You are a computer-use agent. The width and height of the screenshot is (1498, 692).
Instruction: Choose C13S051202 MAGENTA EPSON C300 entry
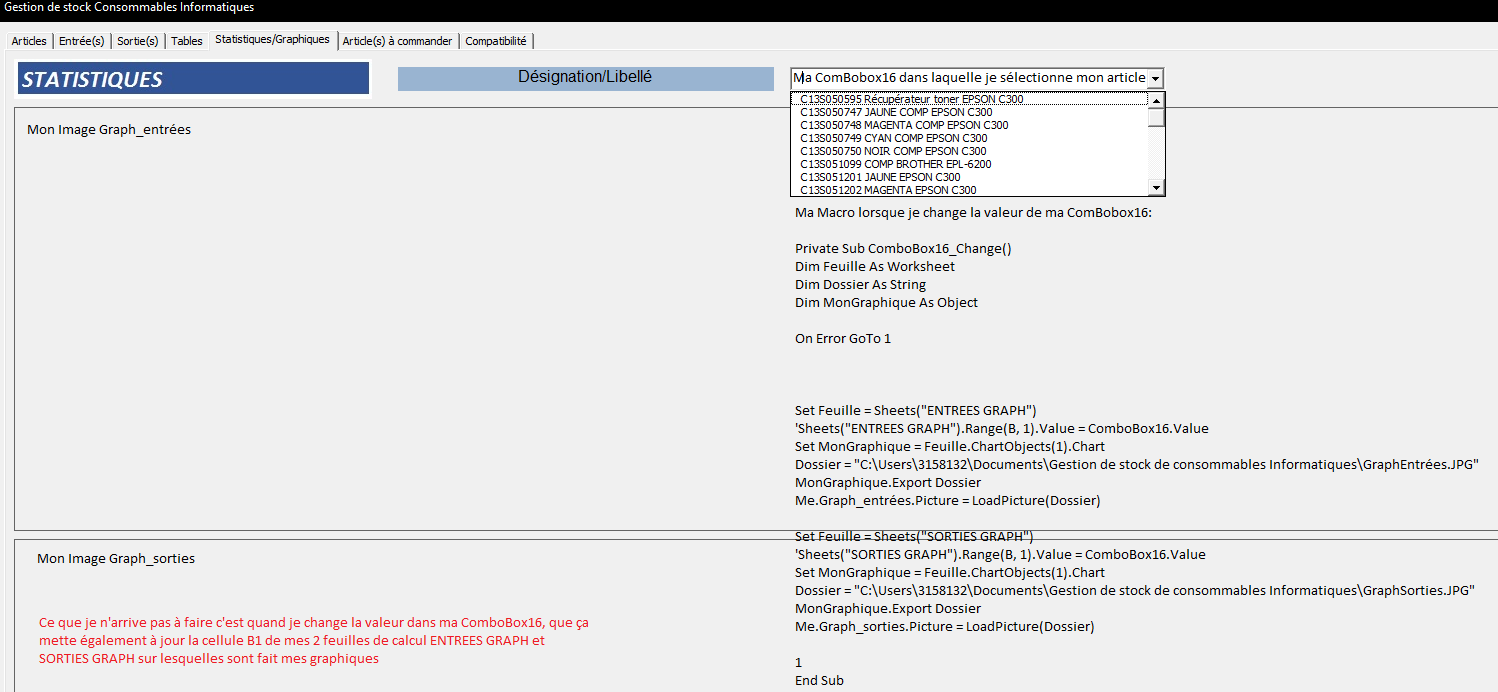(x=888, y=190)
